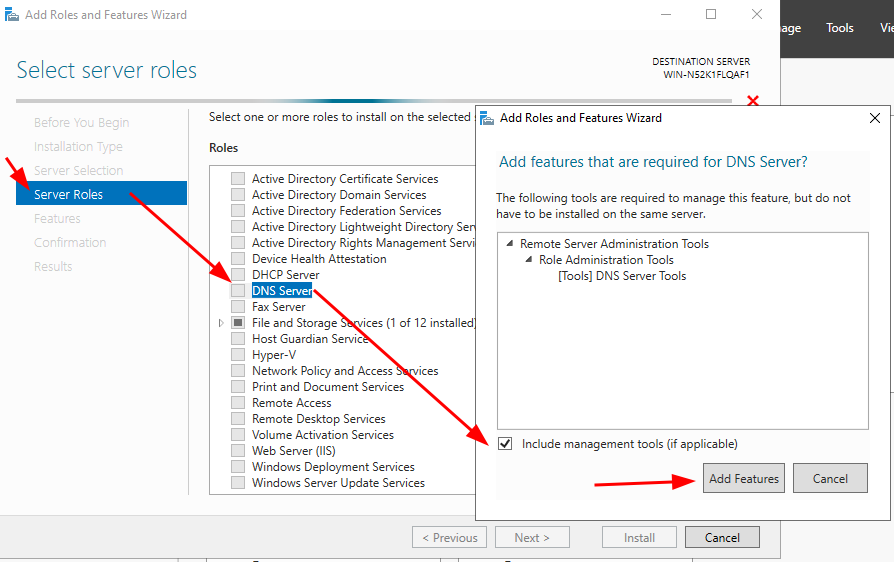Check Windows Server Update Services checkbox
Screen dimensions: 894x562
point(238,483)
